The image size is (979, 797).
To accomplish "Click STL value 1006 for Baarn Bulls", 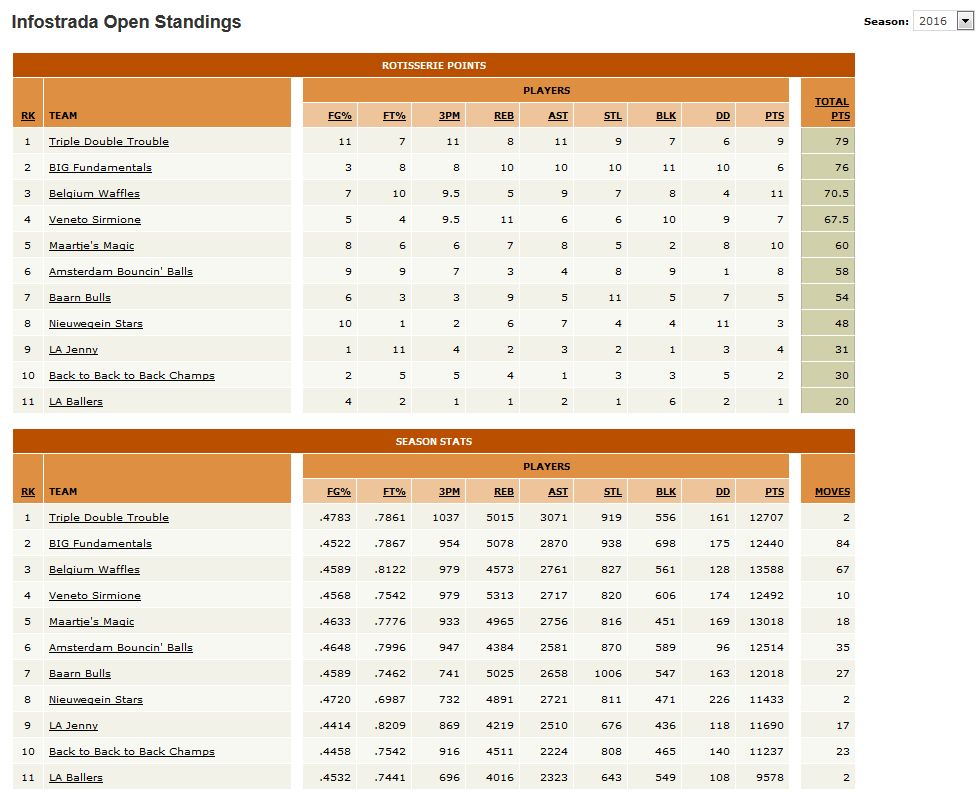I will pyautogui.click(x=608, y=673).
